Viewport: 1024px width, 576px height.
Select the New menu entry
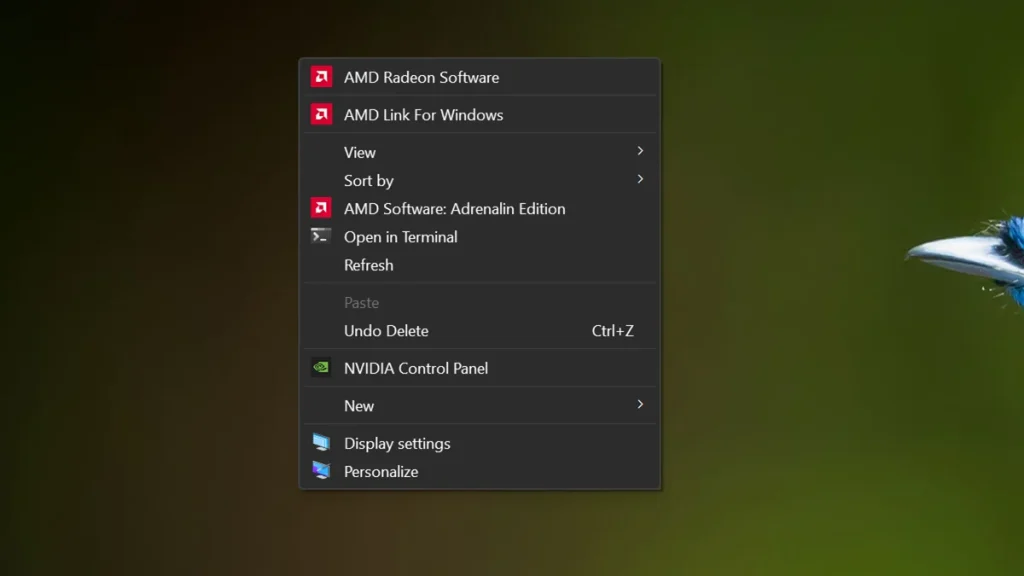479,406
